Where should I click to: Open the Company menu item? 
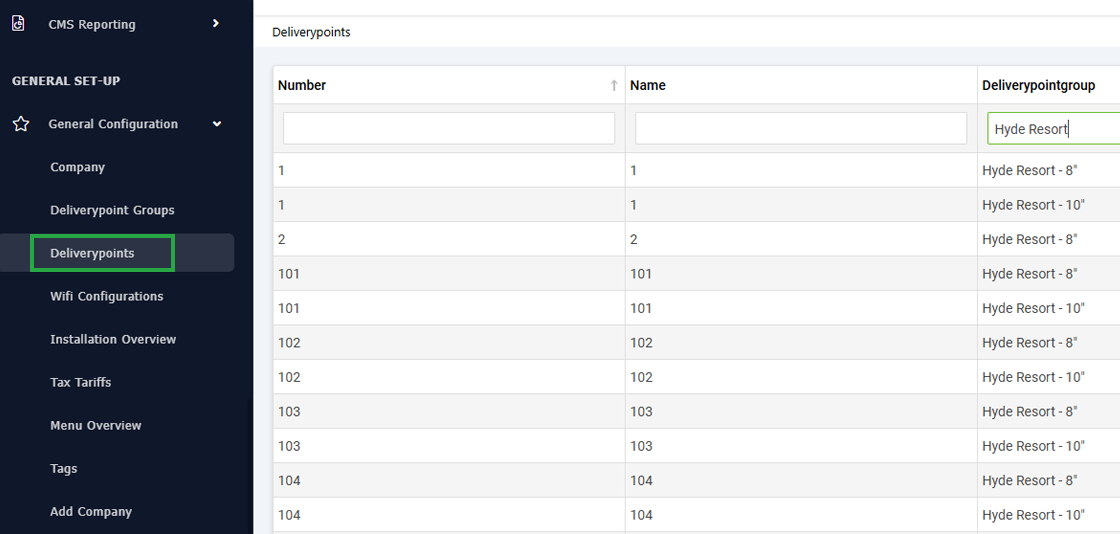(x=78, y=167)
